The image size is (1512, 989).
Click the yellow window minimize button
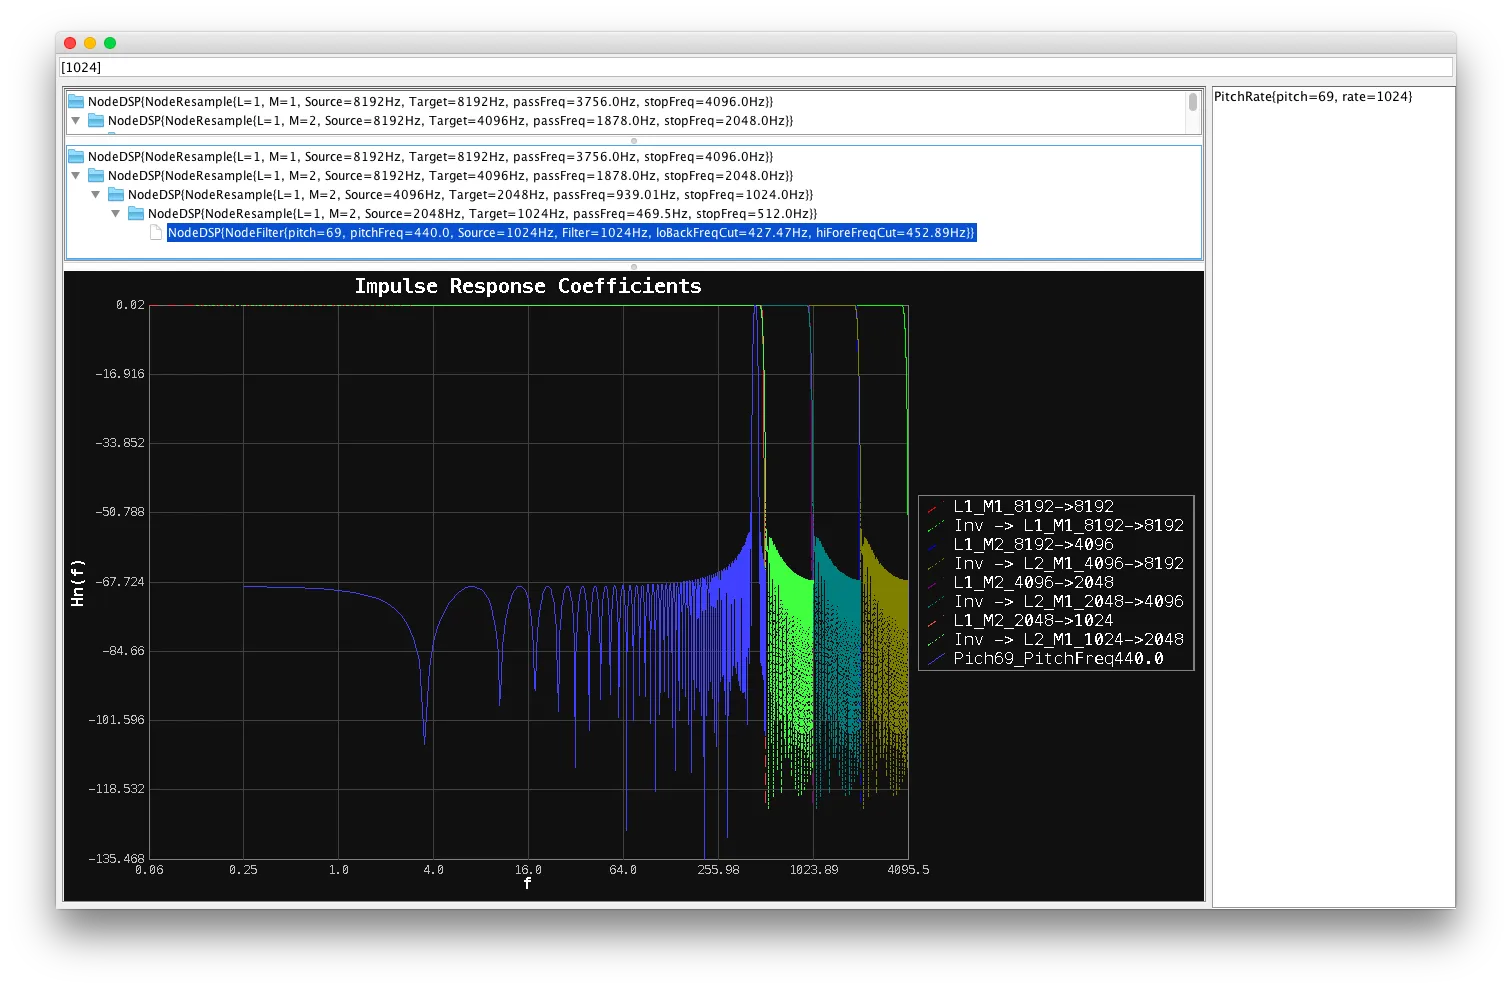90,43
